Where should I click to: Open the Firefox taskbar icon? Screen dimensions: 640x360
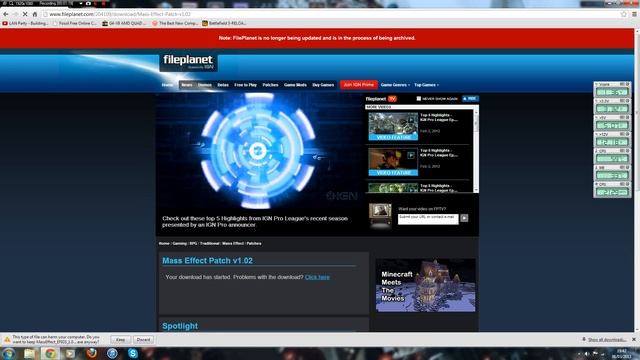(91, 353)
